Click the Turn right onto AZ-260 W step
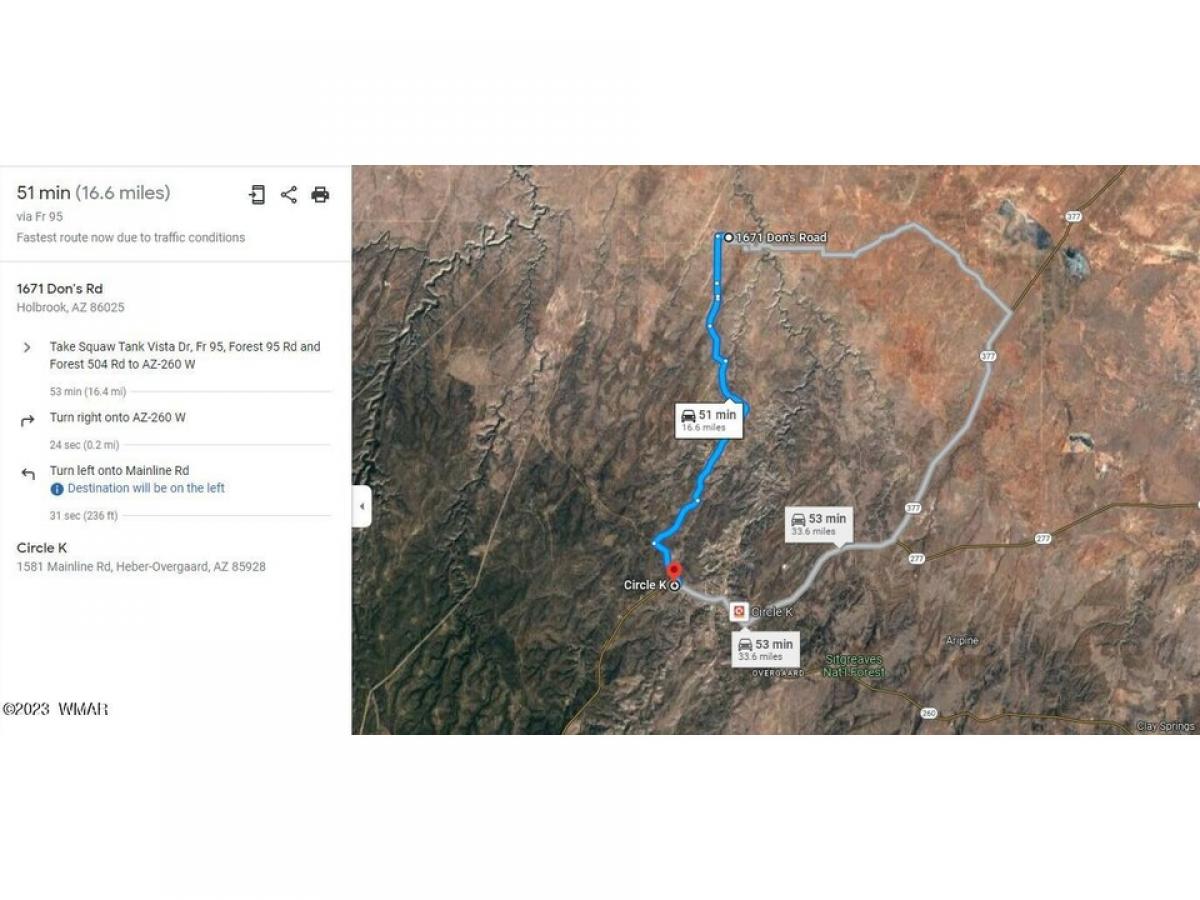Viewport: 1200px width, 900px height. click(118, 418)
